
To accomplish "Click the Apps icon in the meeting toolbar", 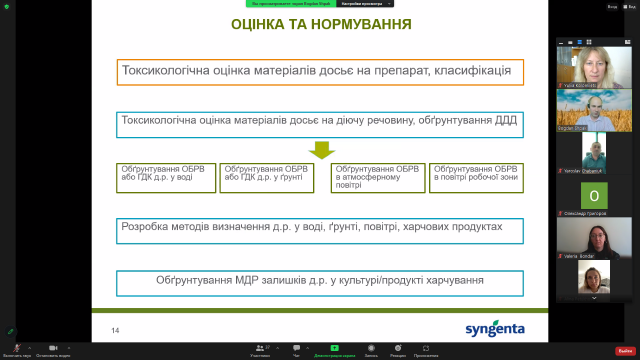I will coord(426,348).
